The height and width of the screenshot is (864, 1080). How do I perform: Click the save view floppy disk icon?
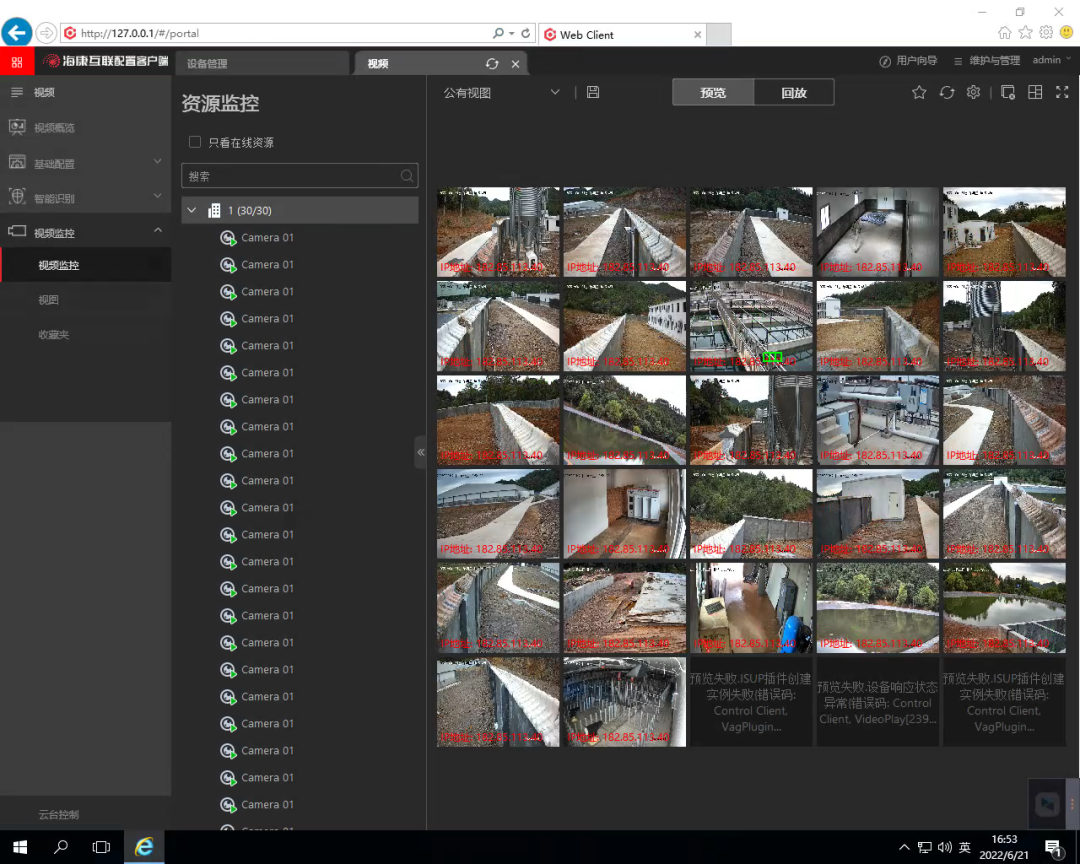(593, 93)
